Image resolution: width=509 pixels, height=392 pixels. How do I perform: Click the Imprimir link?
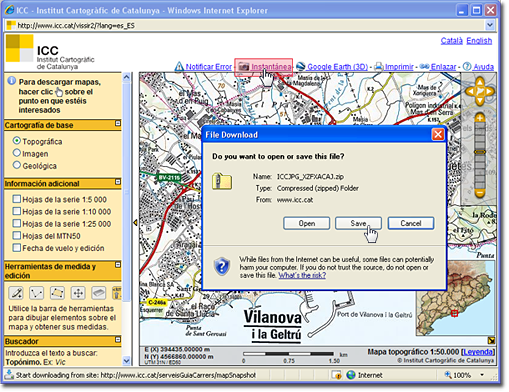point(399,67)
